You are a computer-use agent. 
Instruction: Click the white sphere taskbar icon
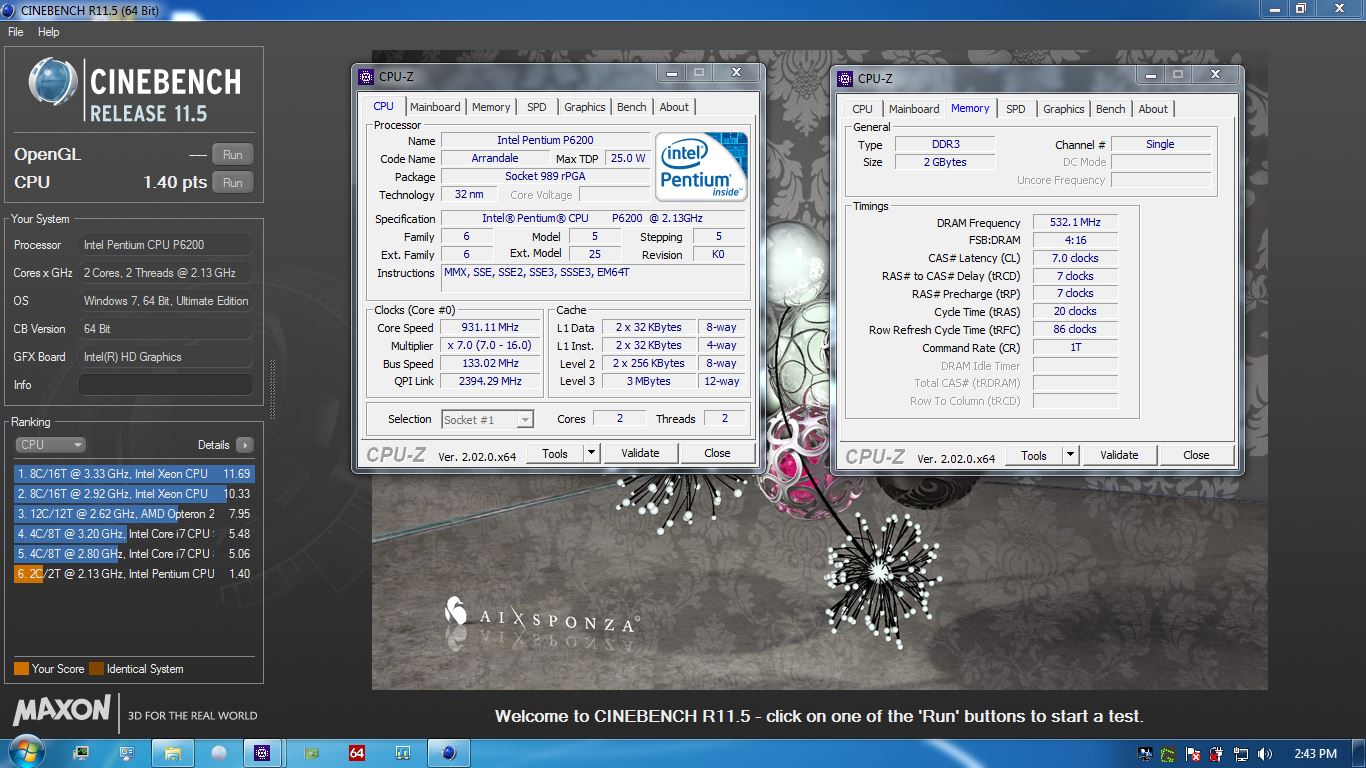(x=219, y=753)
